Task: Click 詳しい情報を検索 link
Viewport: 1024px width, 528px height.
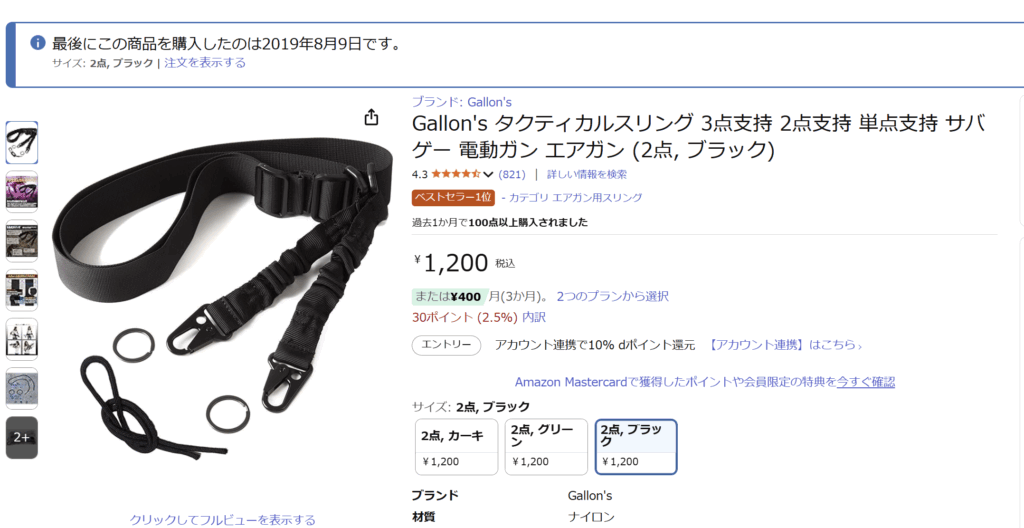Action: (x=586, y=174)
